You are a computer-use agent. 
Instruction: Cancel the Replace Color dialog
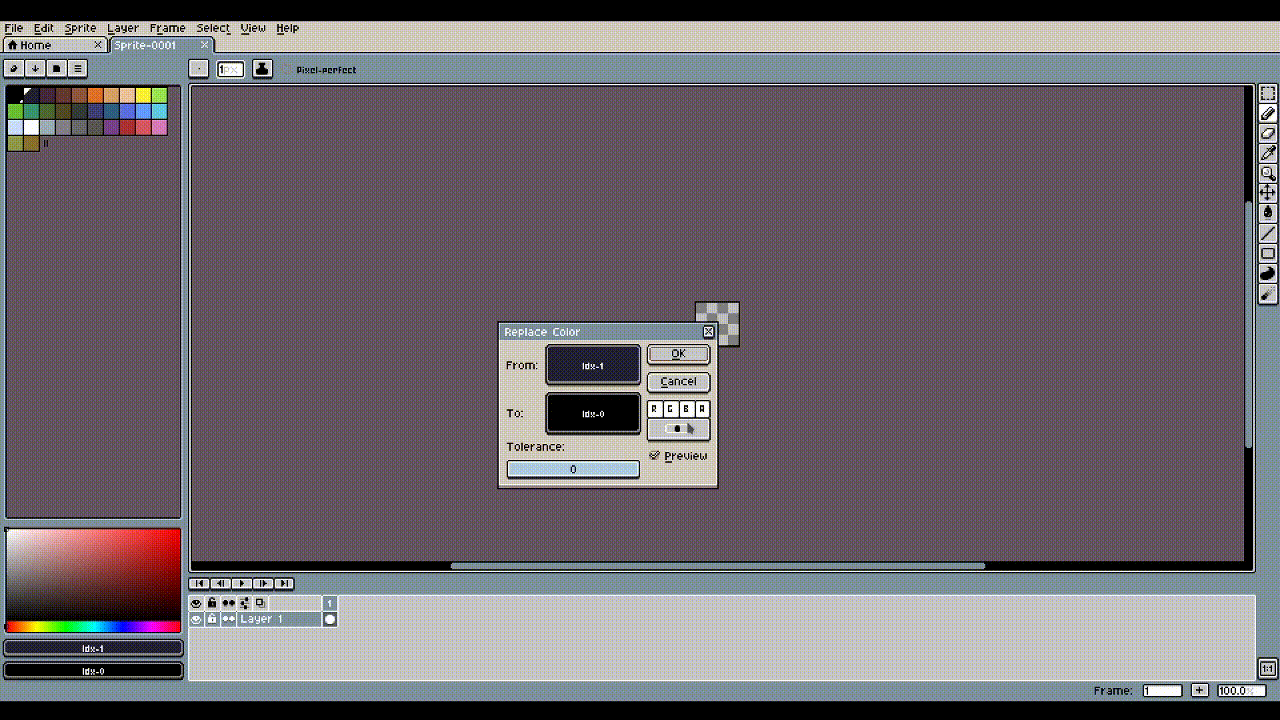coord(678,381)
